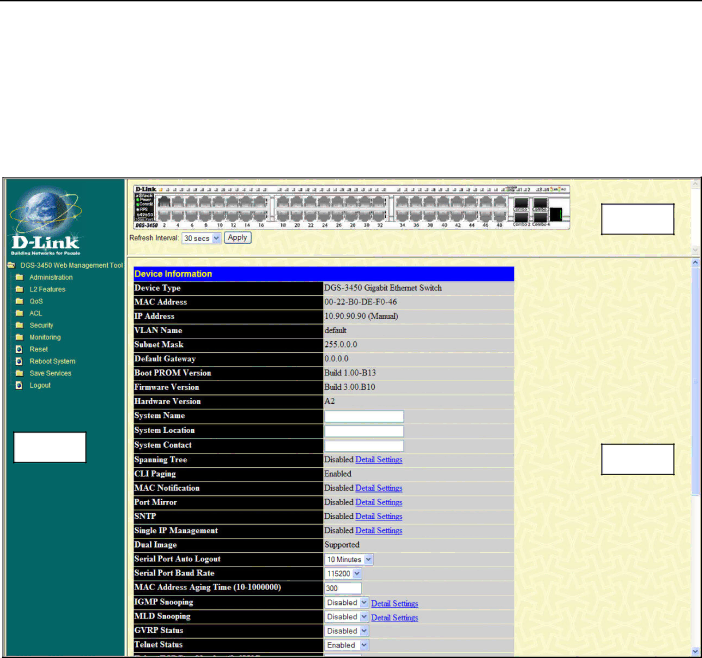Click the System Contact input field

tap(364, 446)
